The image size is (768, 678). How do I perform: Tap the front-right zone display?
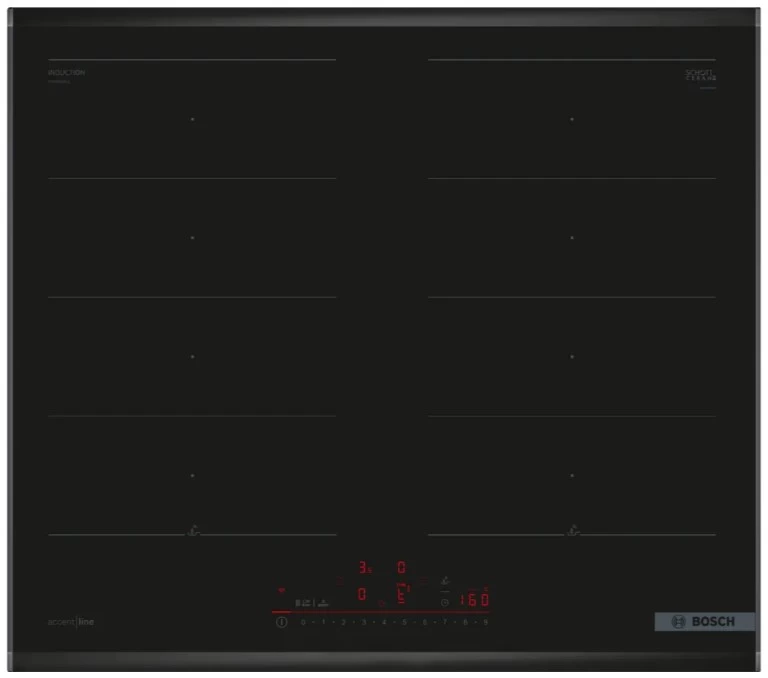coord(401,595)
